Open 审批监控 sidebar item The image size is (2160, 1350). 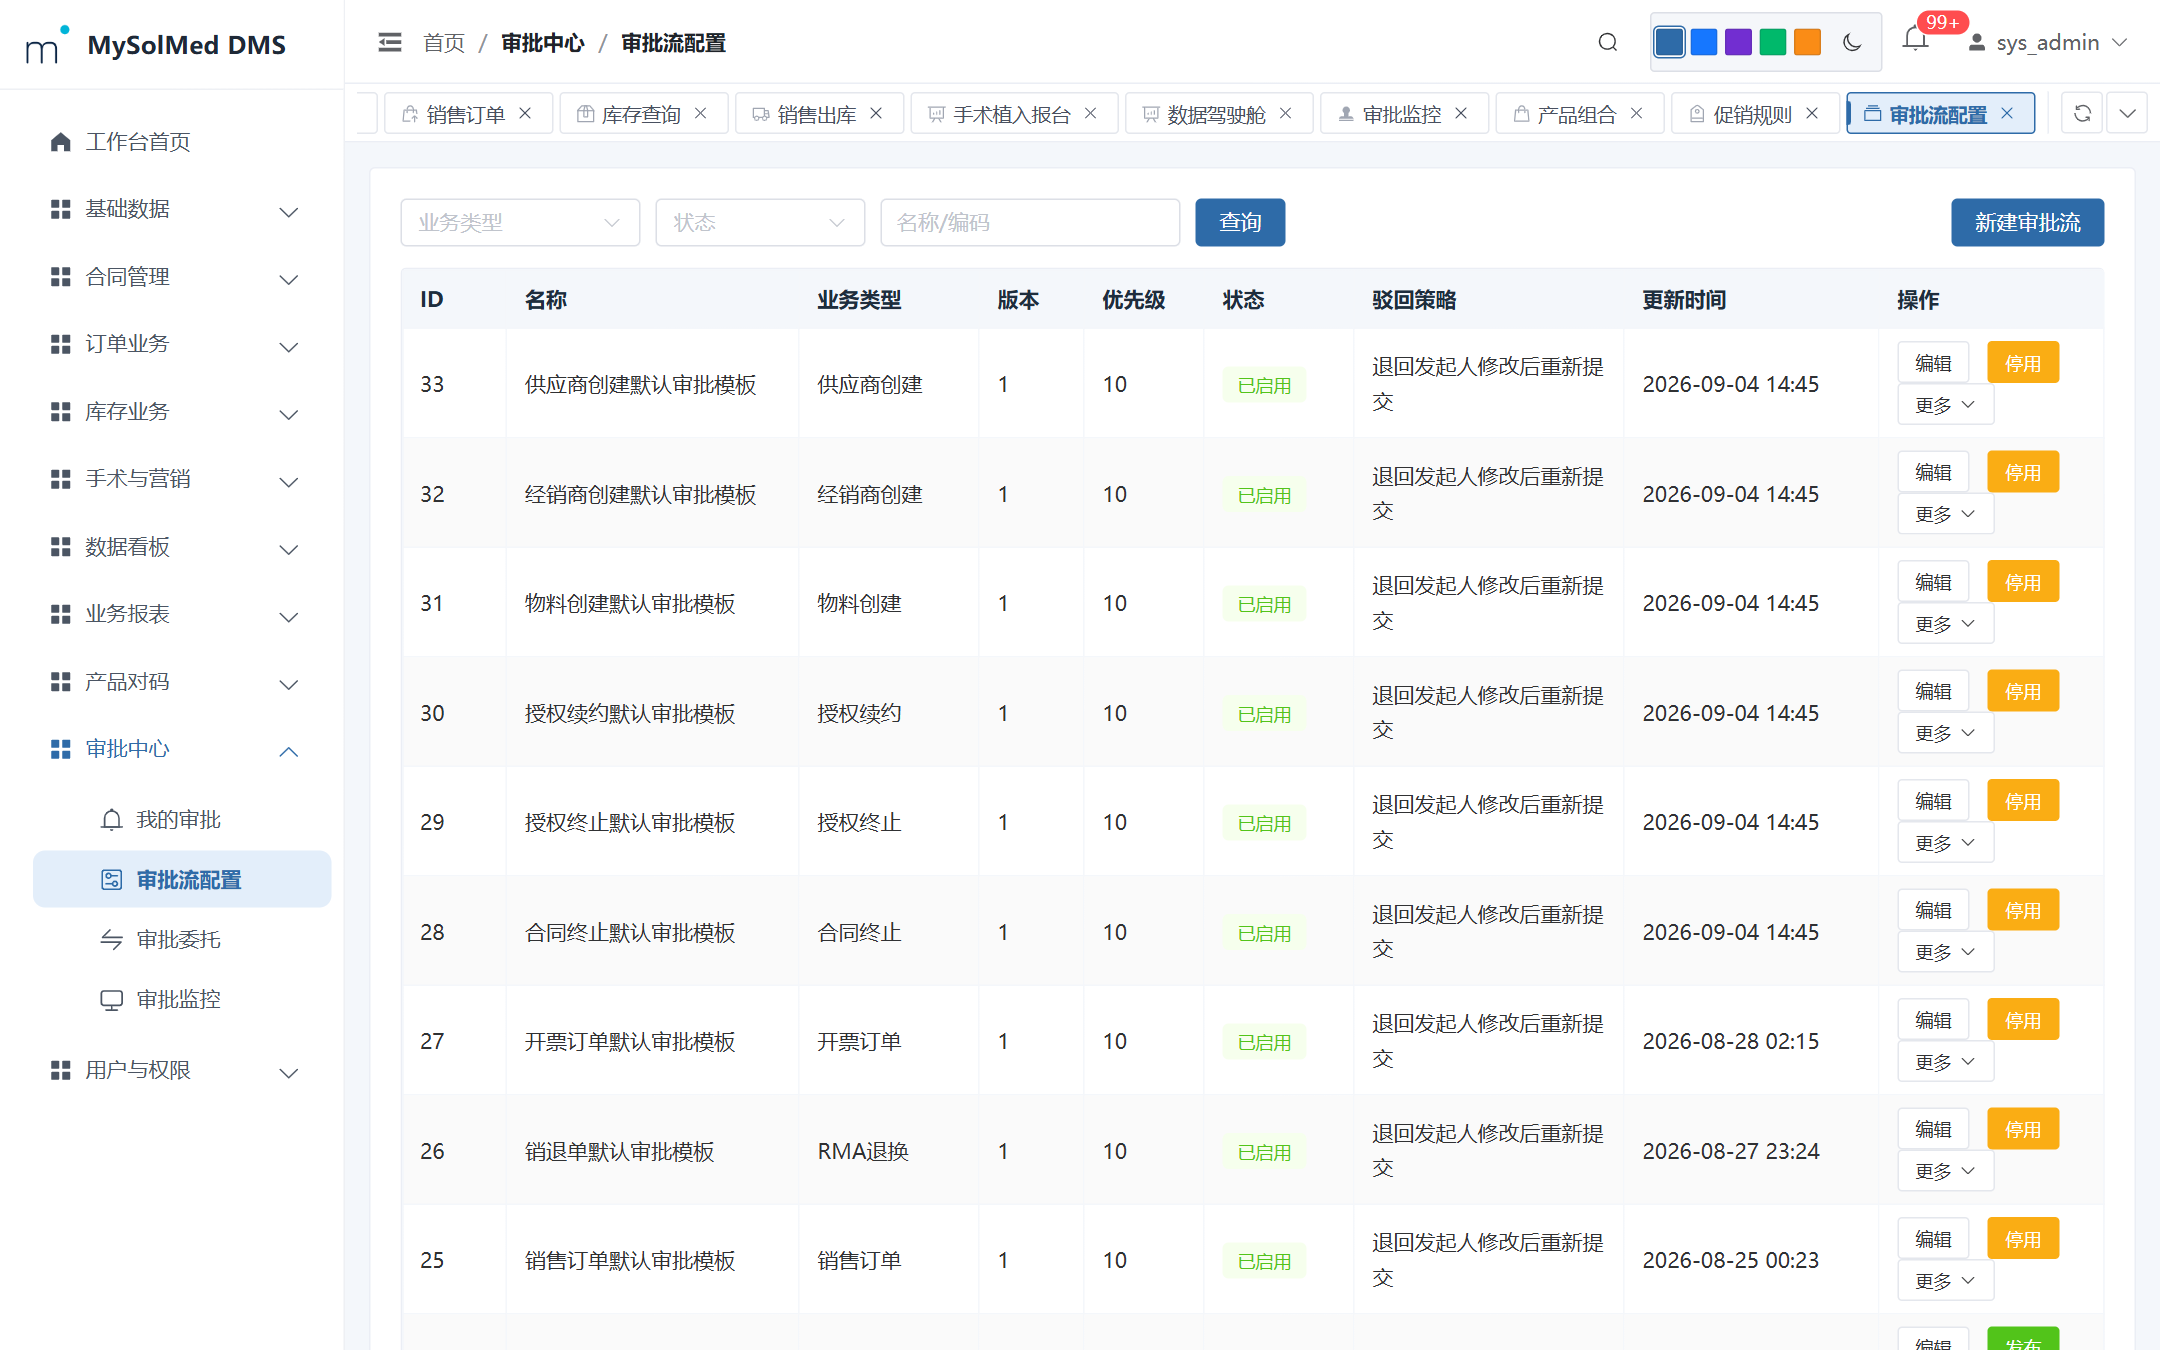(x=182, y=1000)
